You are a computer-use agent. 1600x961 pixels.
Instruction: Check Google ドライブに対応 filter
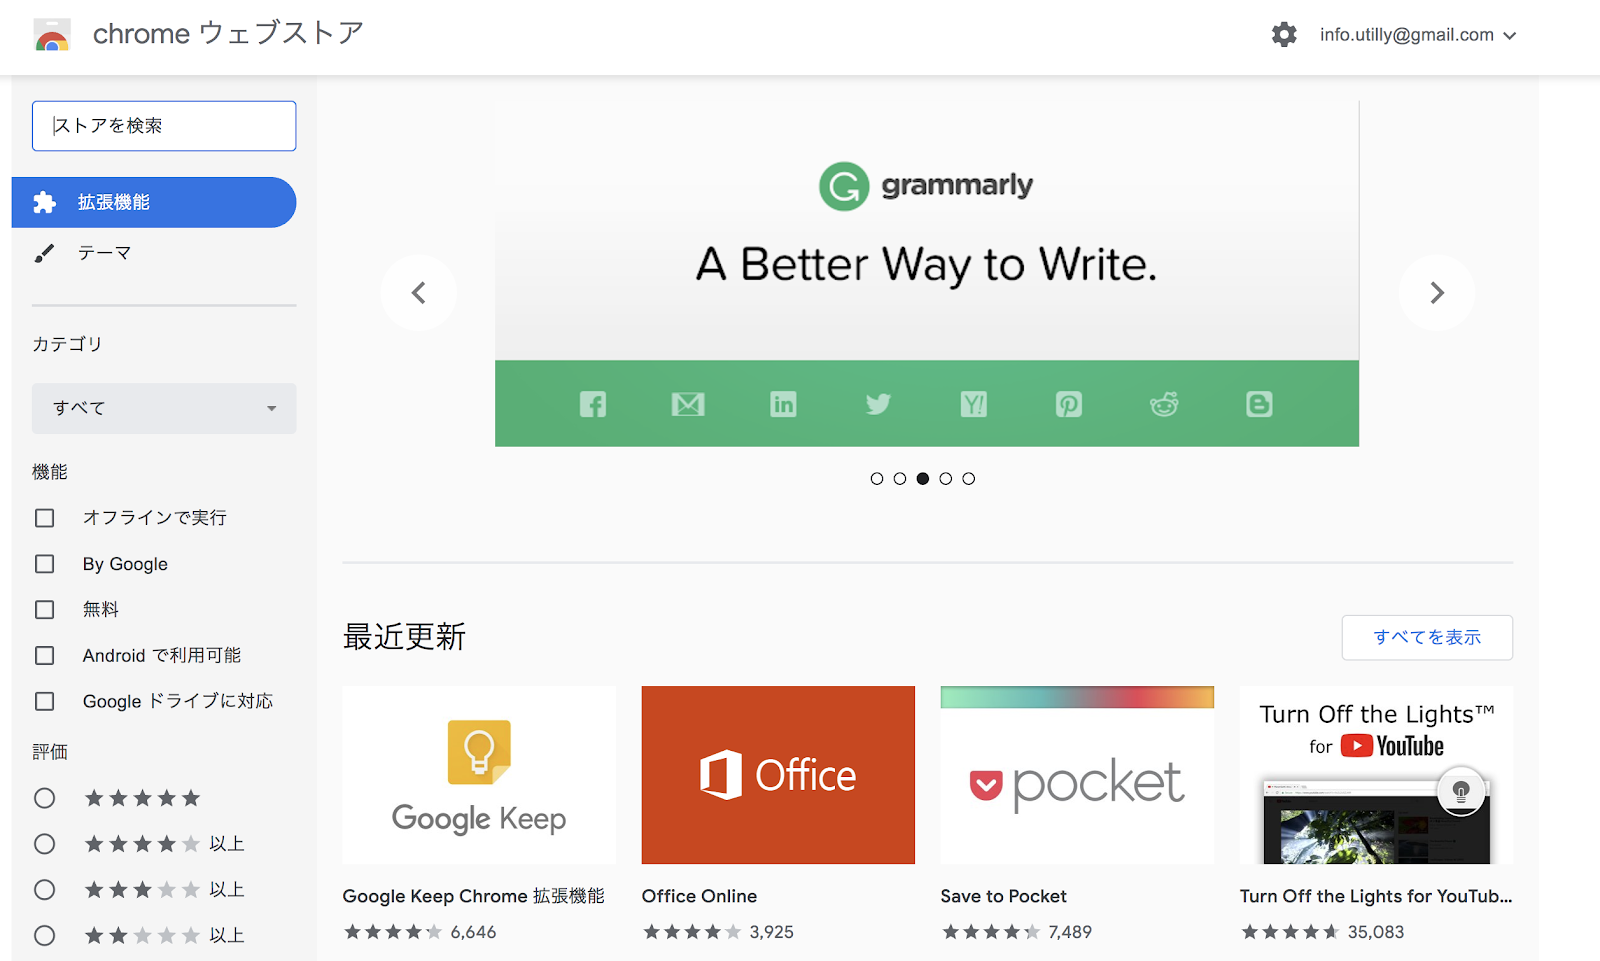(45, 702)
